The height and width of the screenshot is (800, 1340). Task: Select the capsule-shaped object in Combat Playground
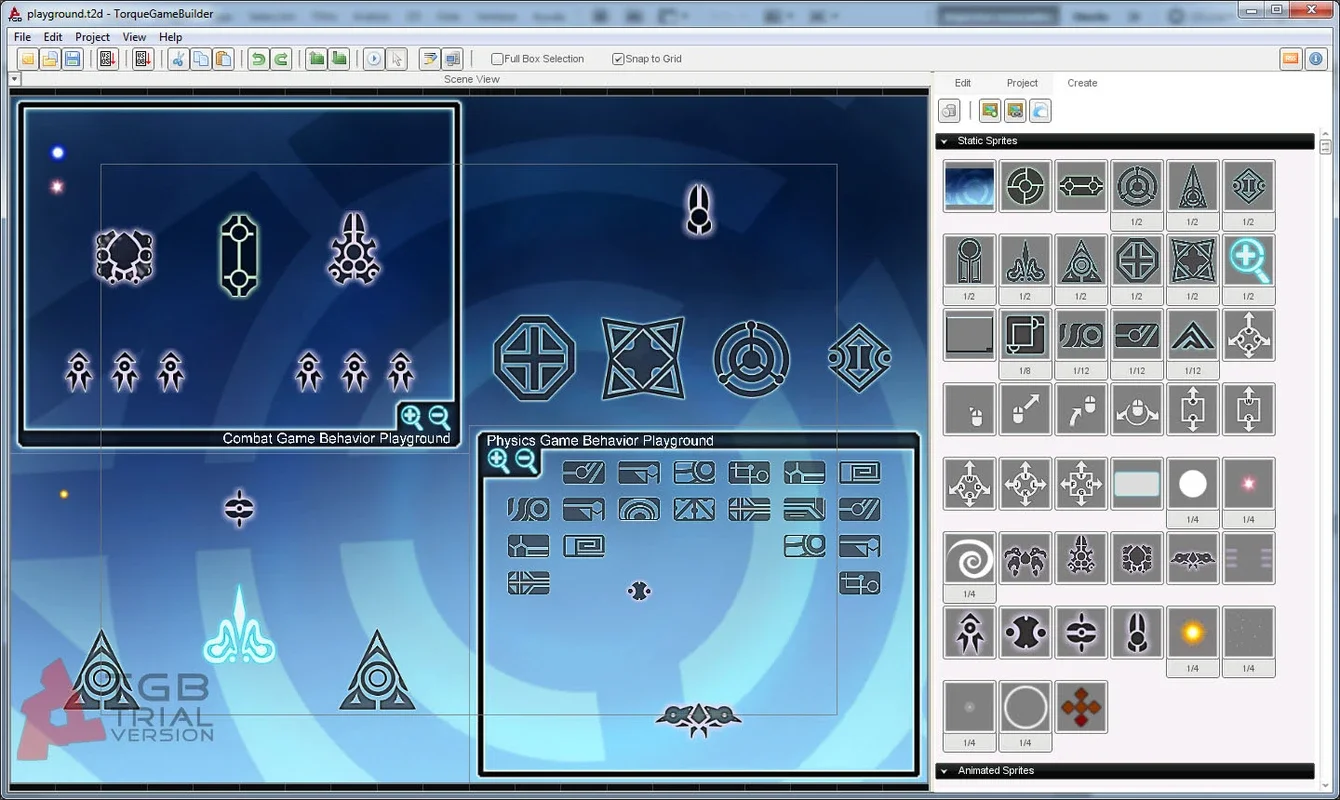239,256
